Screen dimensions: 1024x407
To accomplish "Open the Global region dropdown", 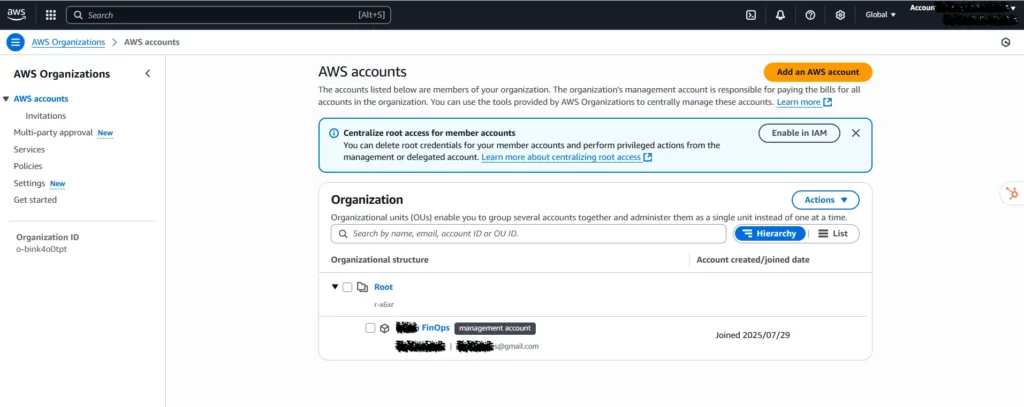I will (x=880, y=15).
